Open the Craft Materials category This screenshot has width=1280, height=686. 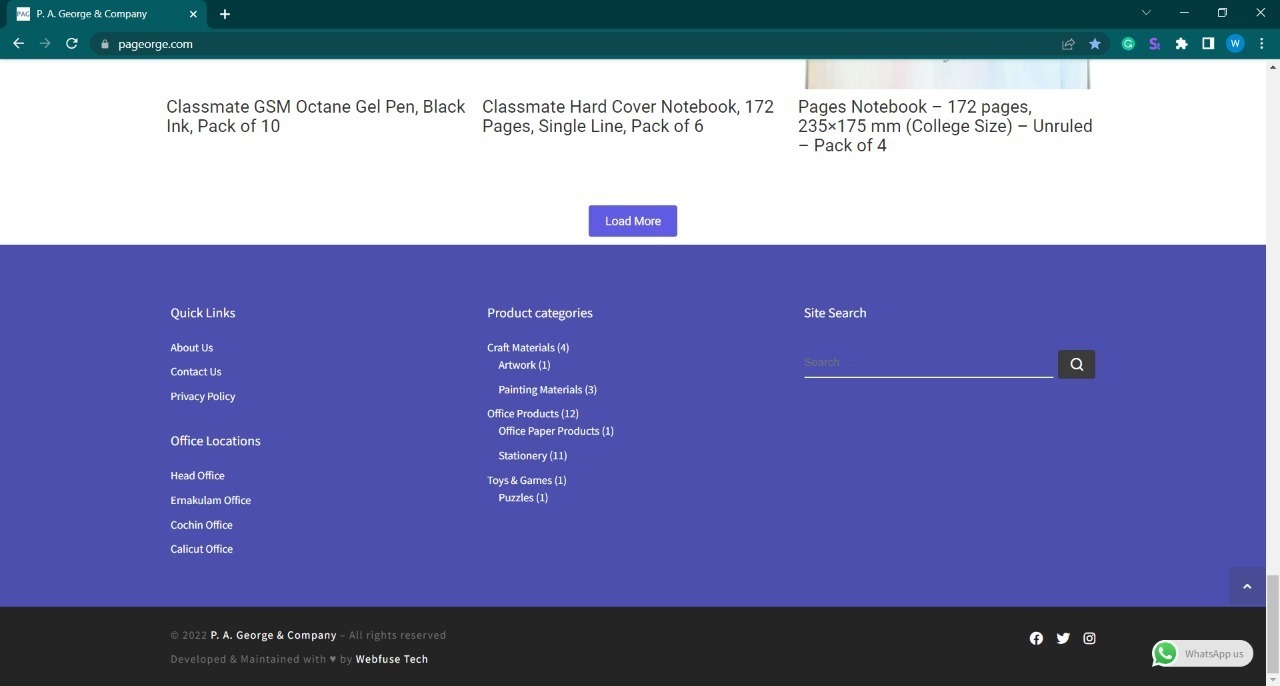521,348
